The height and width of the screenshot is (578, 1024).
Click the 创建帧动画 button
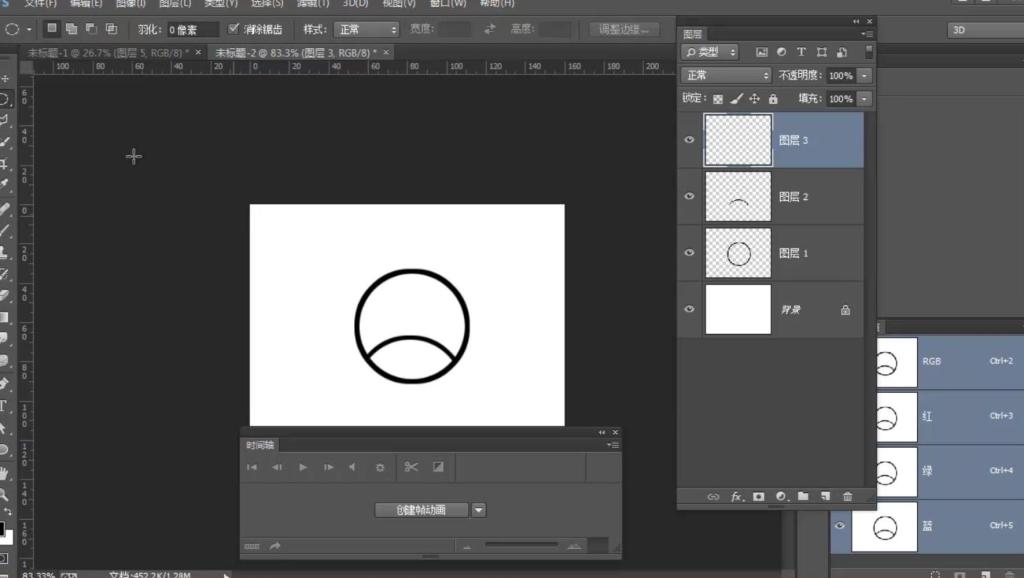(x=421, y=510)
